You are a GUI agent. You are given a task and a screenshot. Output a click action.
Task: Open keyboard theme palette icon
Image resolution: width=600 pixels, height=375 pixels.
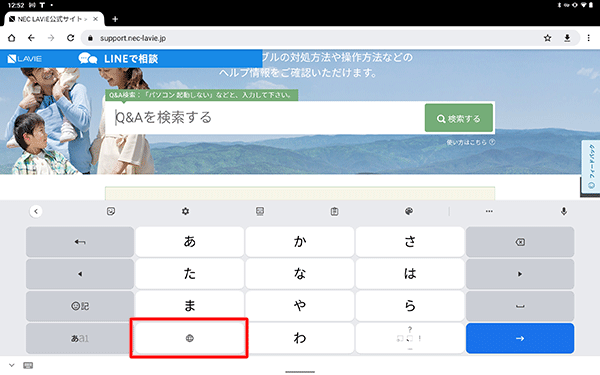pos(409,211)
